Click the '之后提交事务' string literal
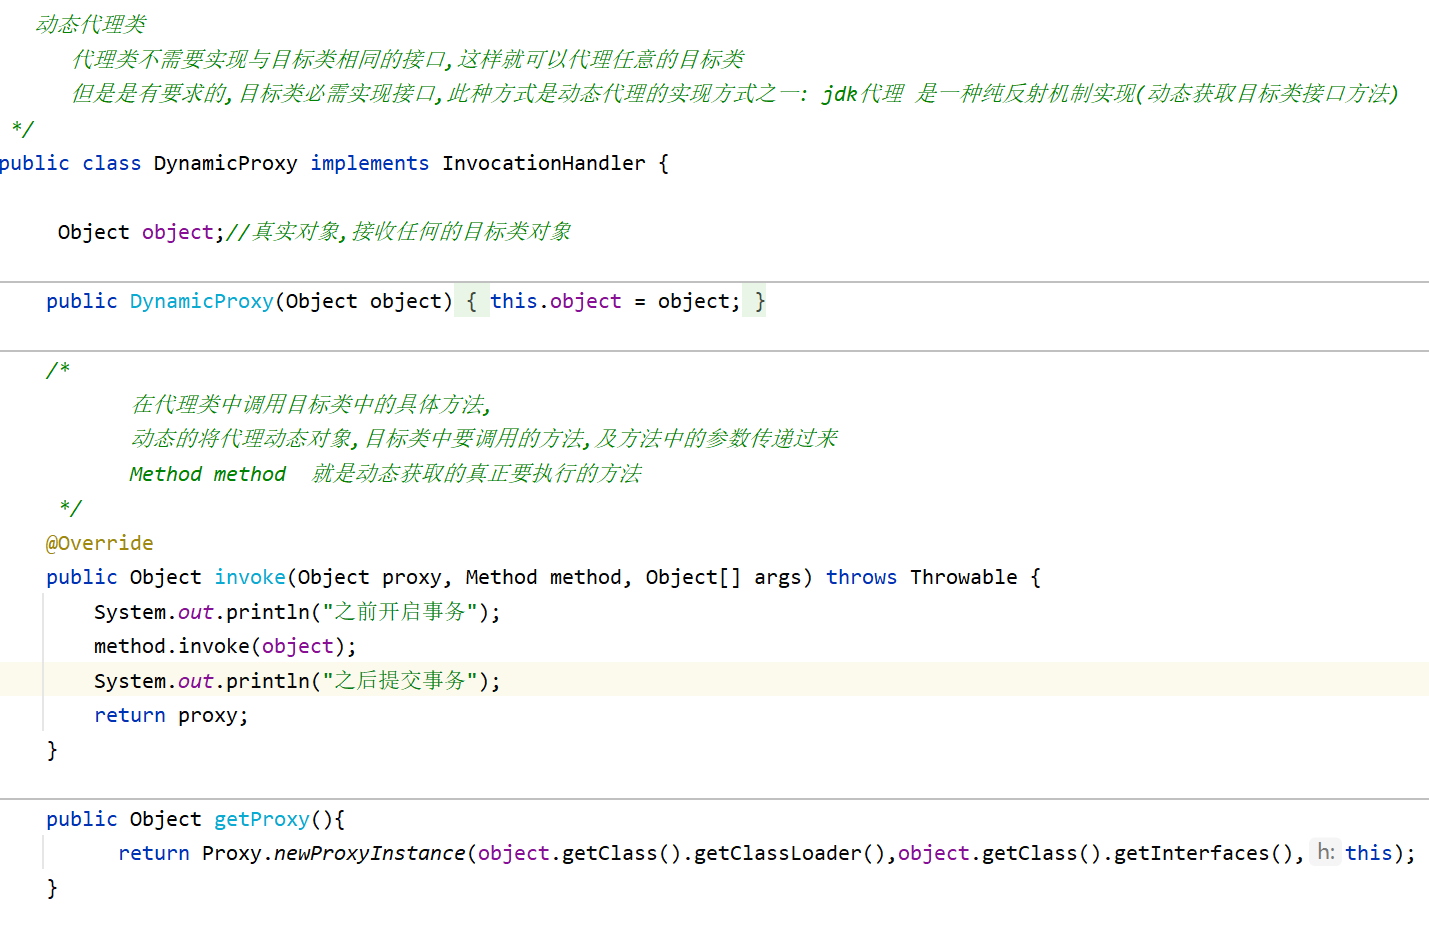The height and width of the screenshot is (930, 1429). 400,681
